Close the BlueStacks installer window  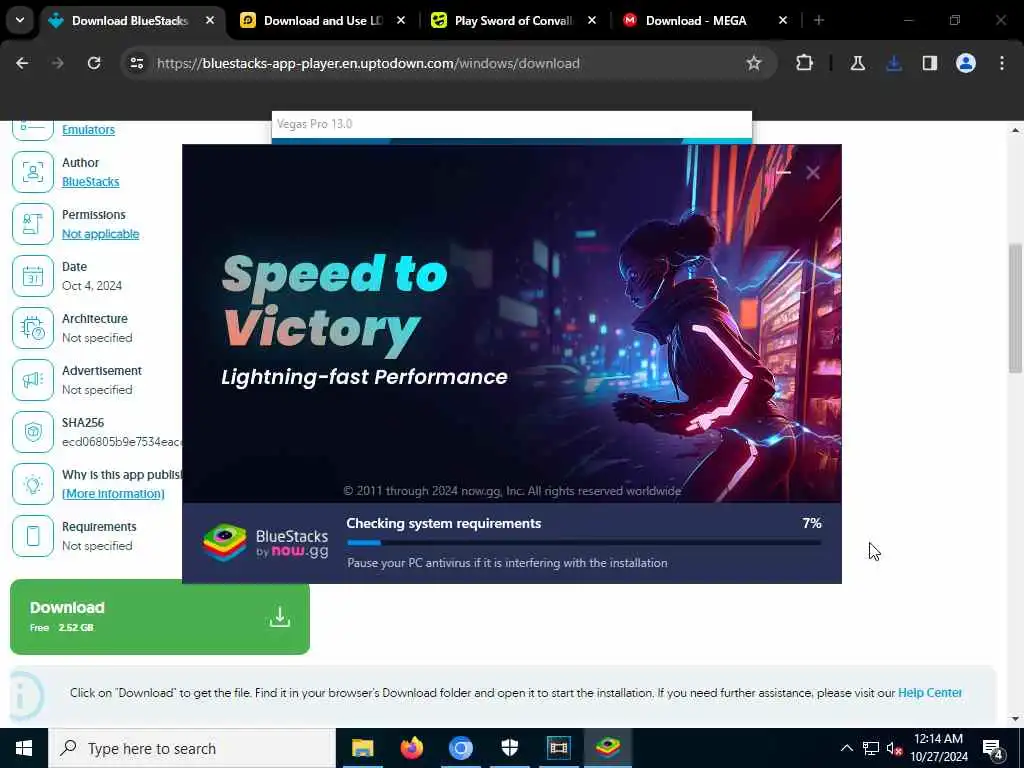click(x=812, y=172)
